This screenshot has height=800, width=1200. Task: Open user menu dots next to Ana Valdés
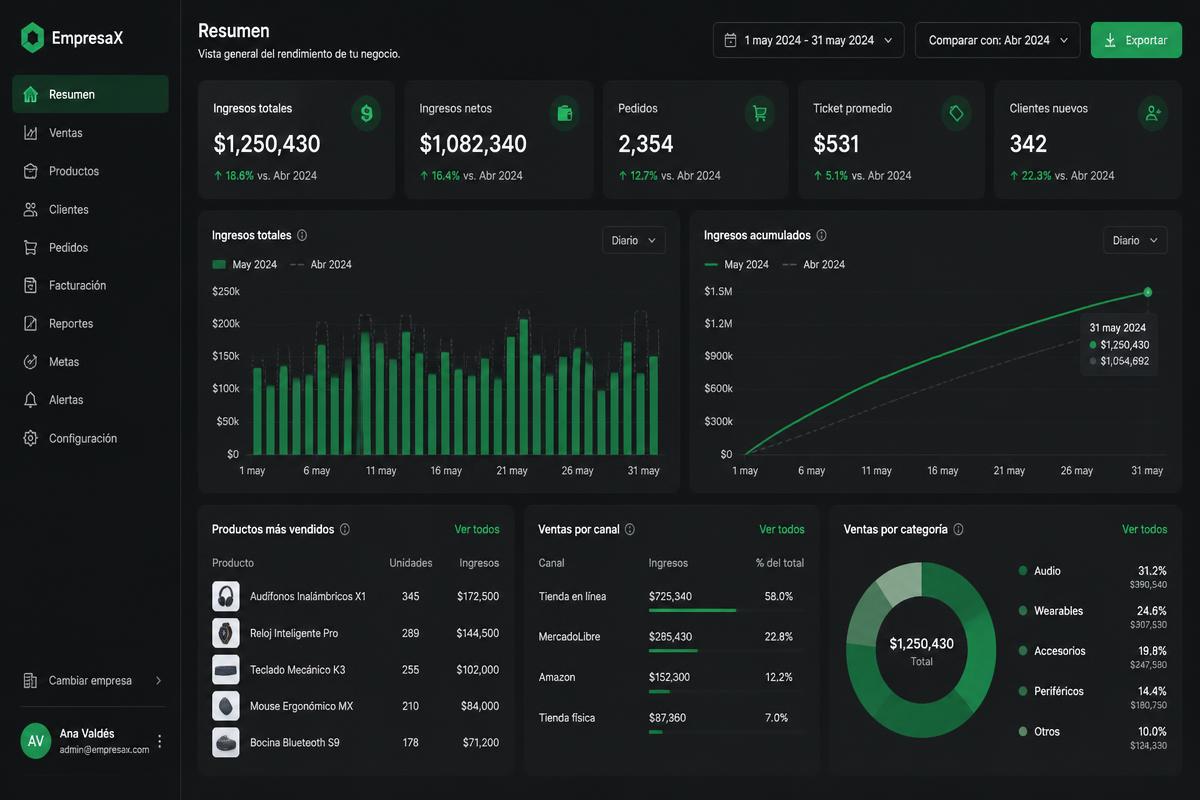(160, 741)
